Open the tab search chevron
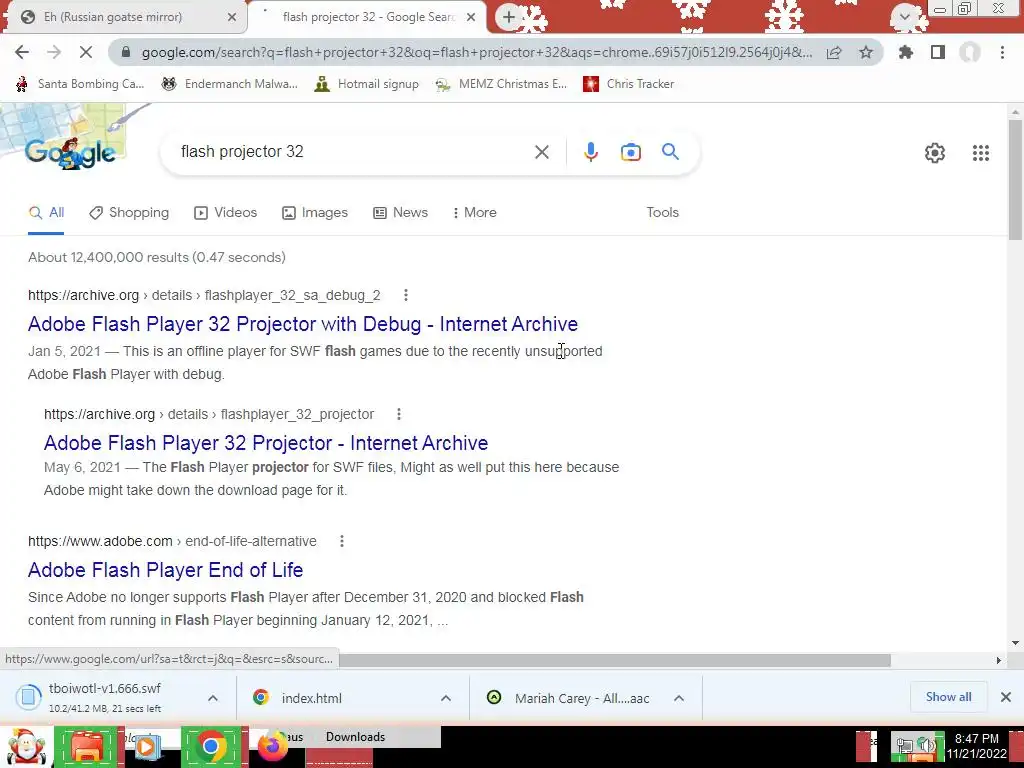Image resolution: width=1024 pixels, height=768 pixels. [904, 16]
